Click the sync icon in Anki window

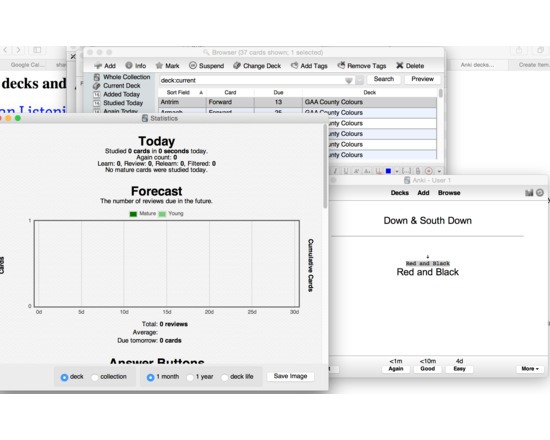(540, 193)
